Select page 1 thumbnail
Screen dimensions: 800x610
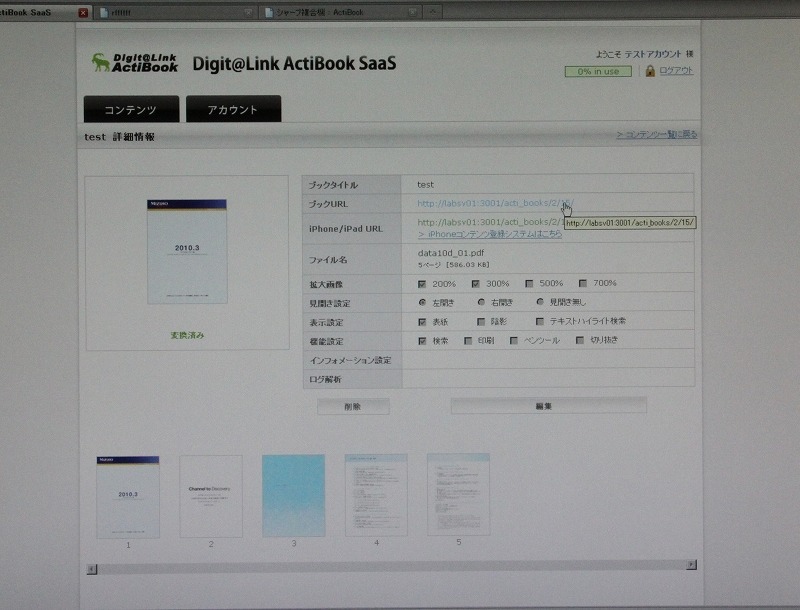click(x=128, y=497)
